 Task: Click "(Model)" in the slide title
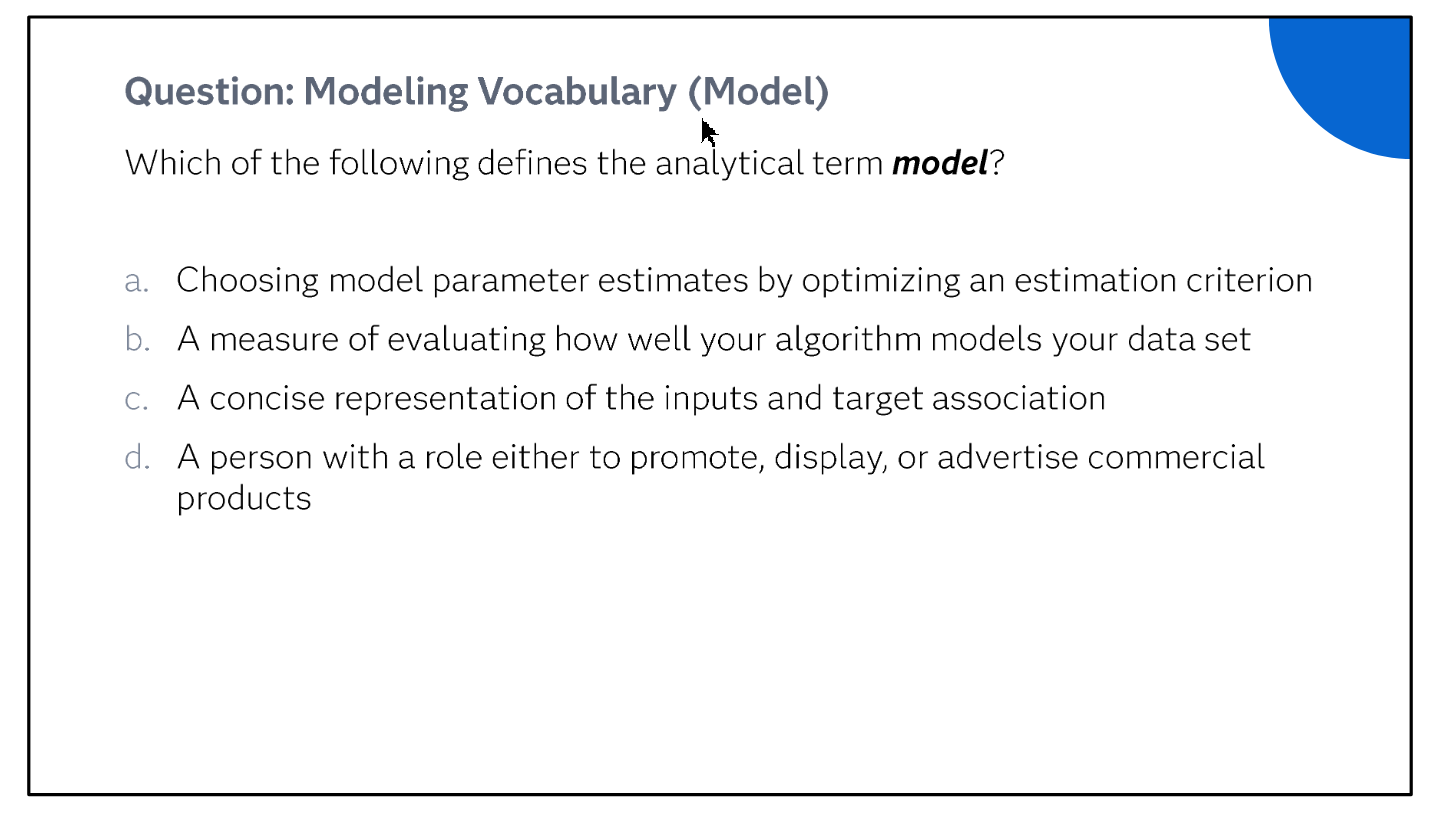pyautogui.click(x=759, y=92)
